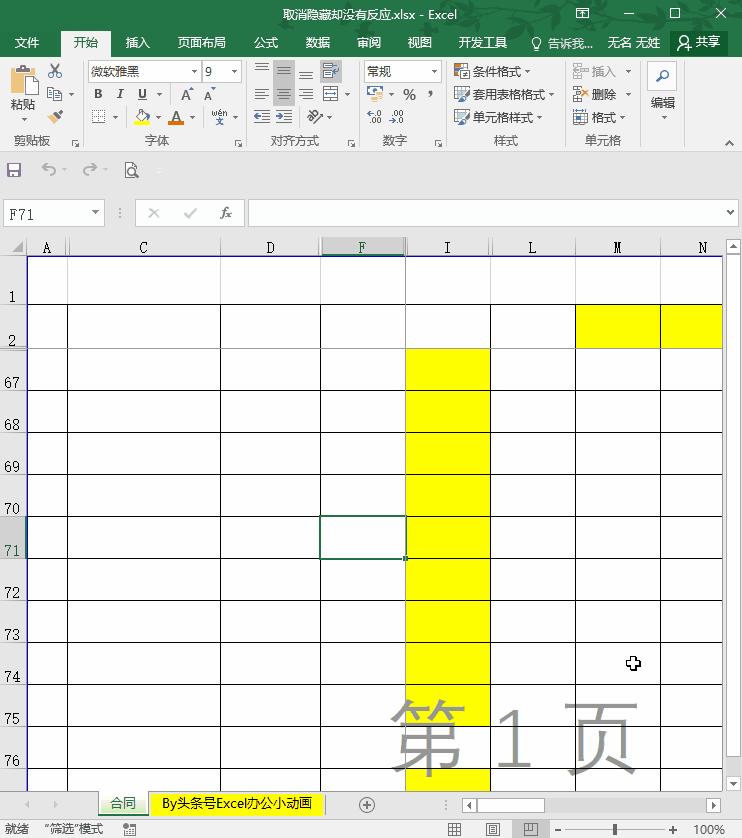This screenshot has height=838, width=742.
Task: Add a new sheet with plus button
Action: (x=367, y=805)
